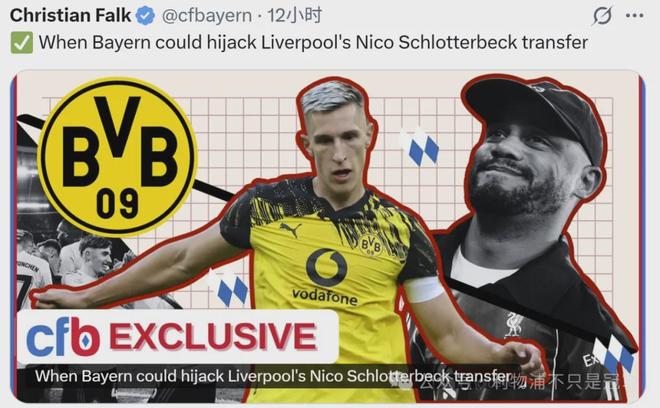Image resolution: width=660 pixels, height=408 pixels.
Task: Click the white captain armband on player
Action: click(x=423, y=289)
